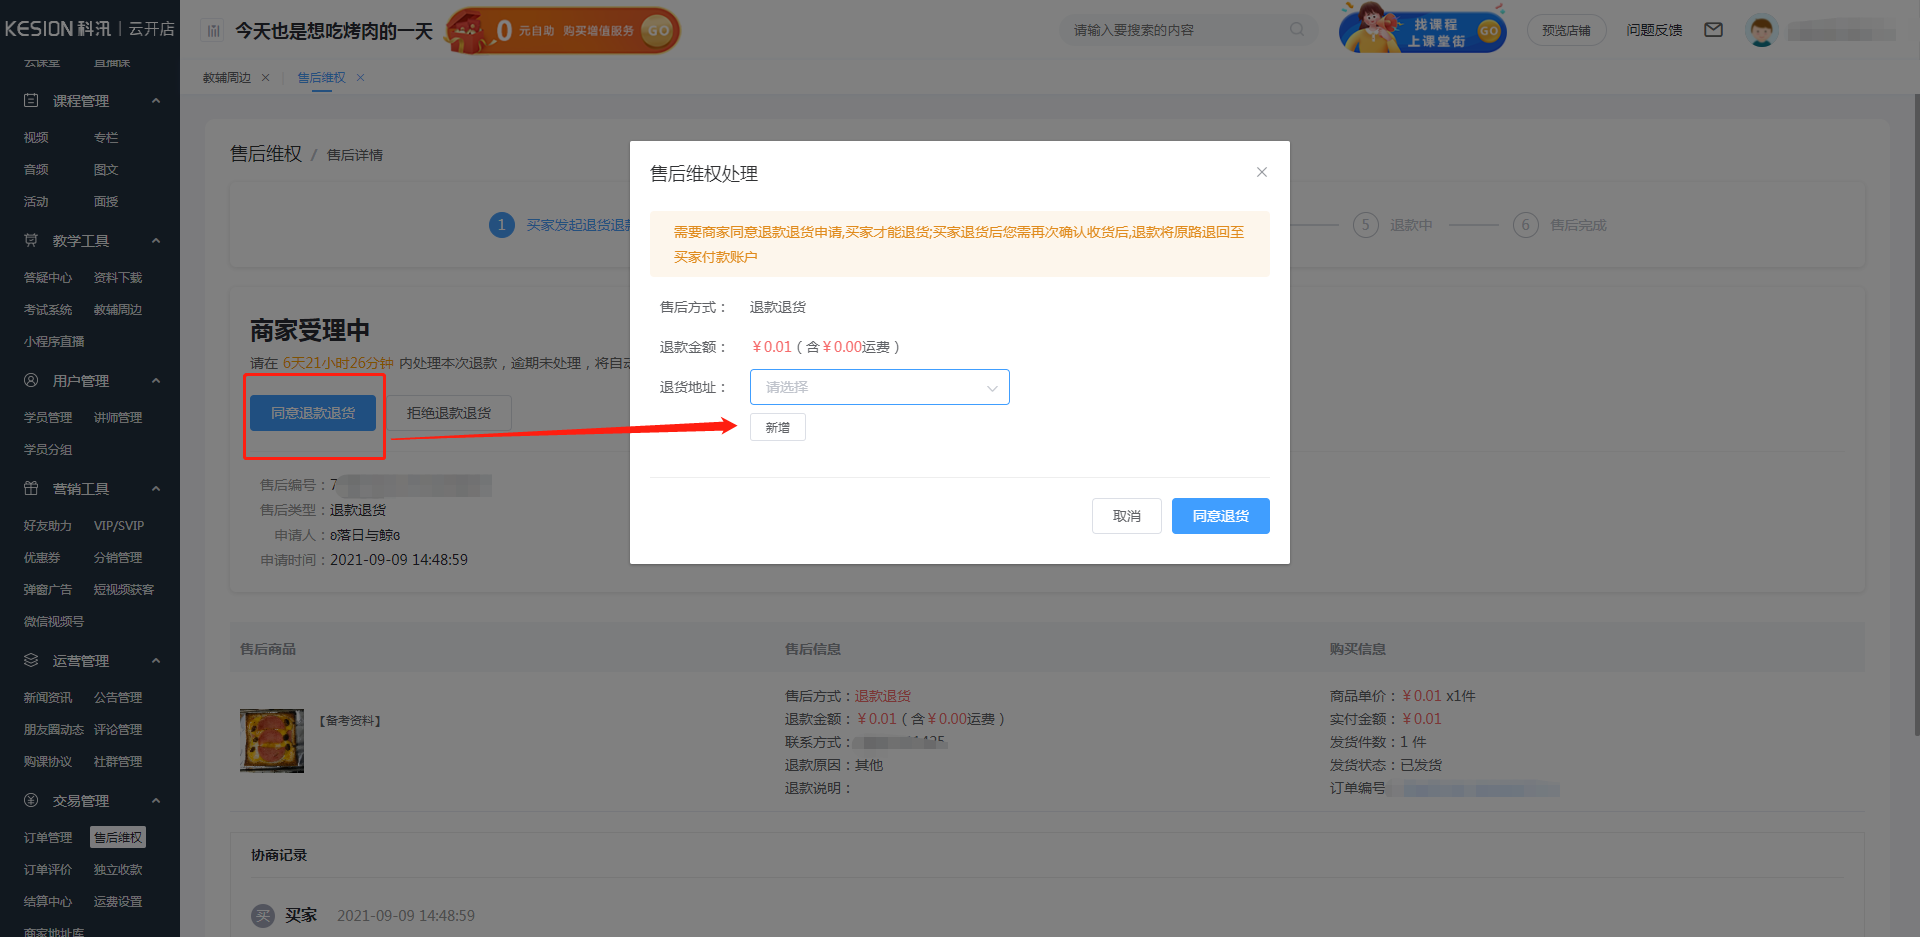Click 取消 to dismiss the dialog
Screen dimensions: 1920x937
(1126, 516)
